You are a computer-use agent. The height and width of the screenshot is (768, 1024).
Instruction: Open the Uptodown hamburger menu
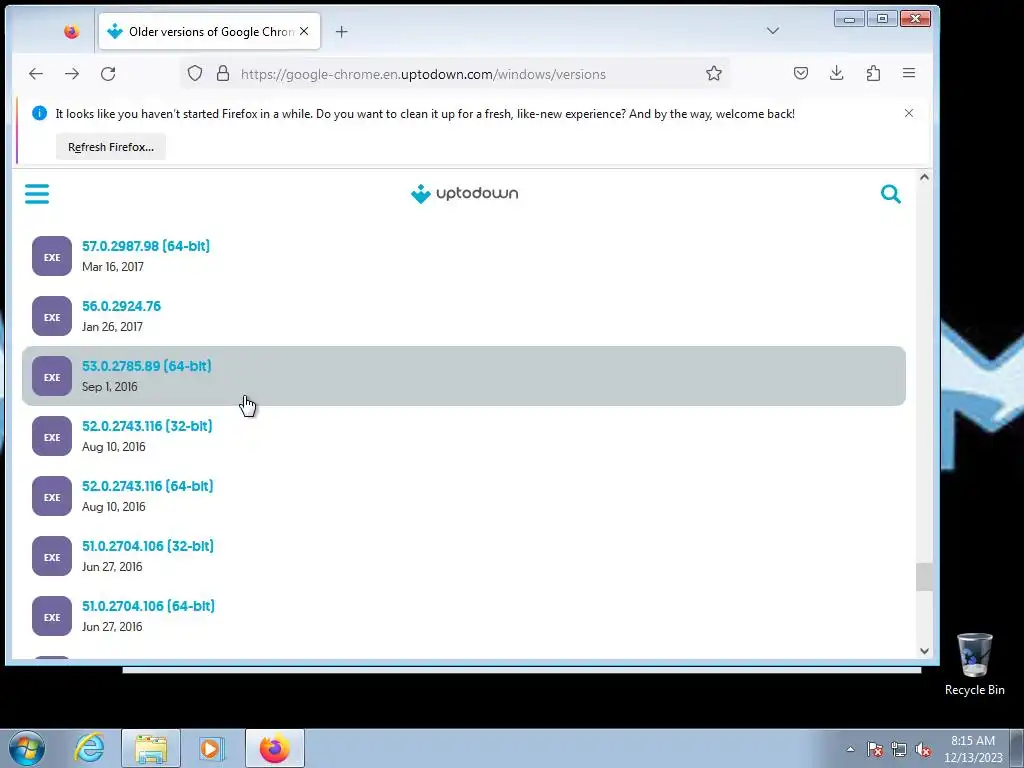tap(37, 194)
